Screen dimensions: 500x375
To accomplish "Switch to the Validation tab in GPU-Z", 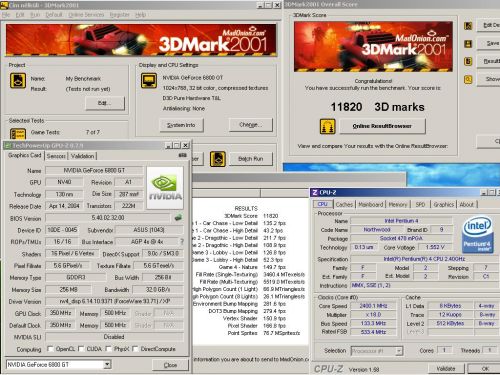I will pos(82,156).
